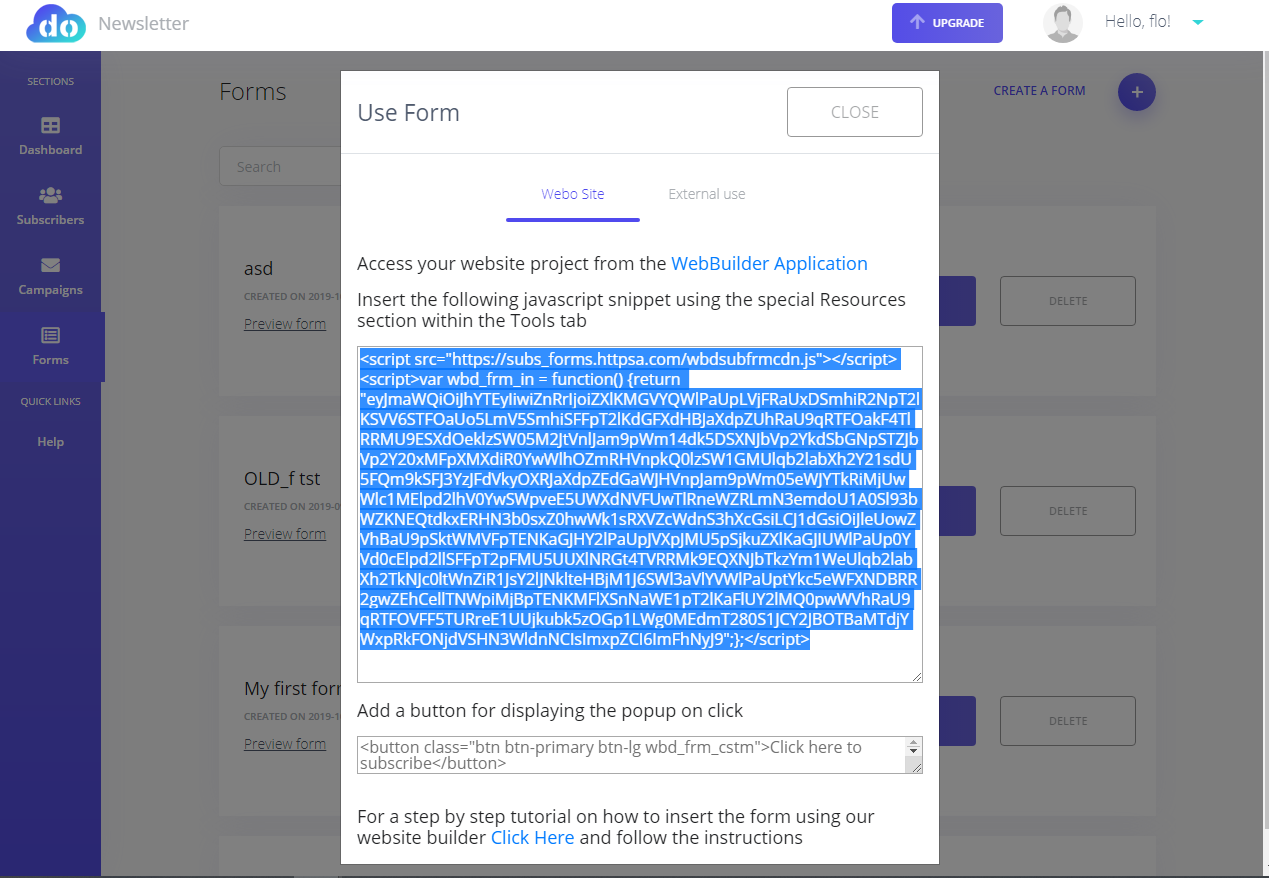1269x878 pixels.
Task: Expand the 'Hello, flo!' account dropdown arrow
Action: point(1199,22)
